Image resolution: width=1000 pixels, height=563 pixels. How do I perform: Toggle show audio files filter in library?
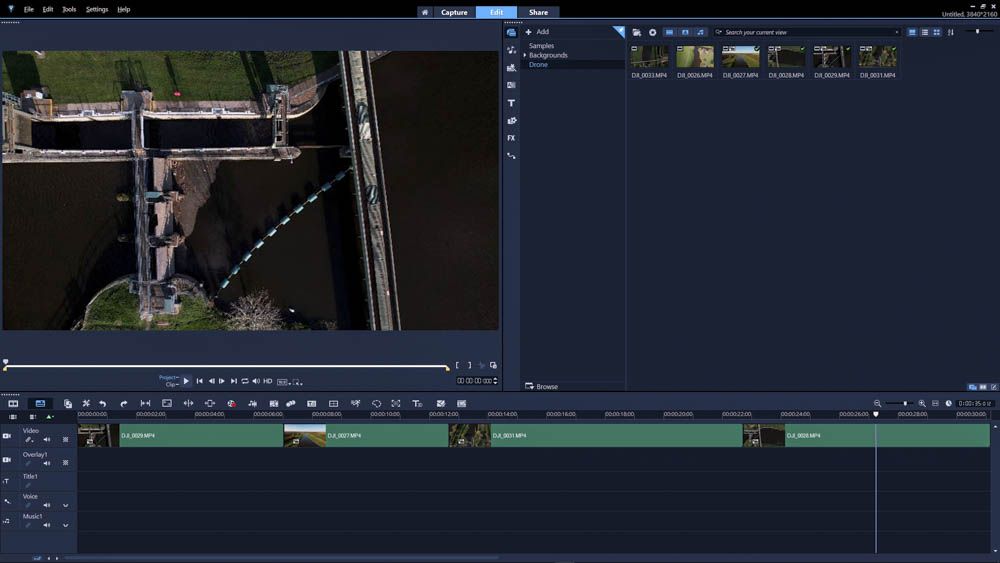click(700, 33)
